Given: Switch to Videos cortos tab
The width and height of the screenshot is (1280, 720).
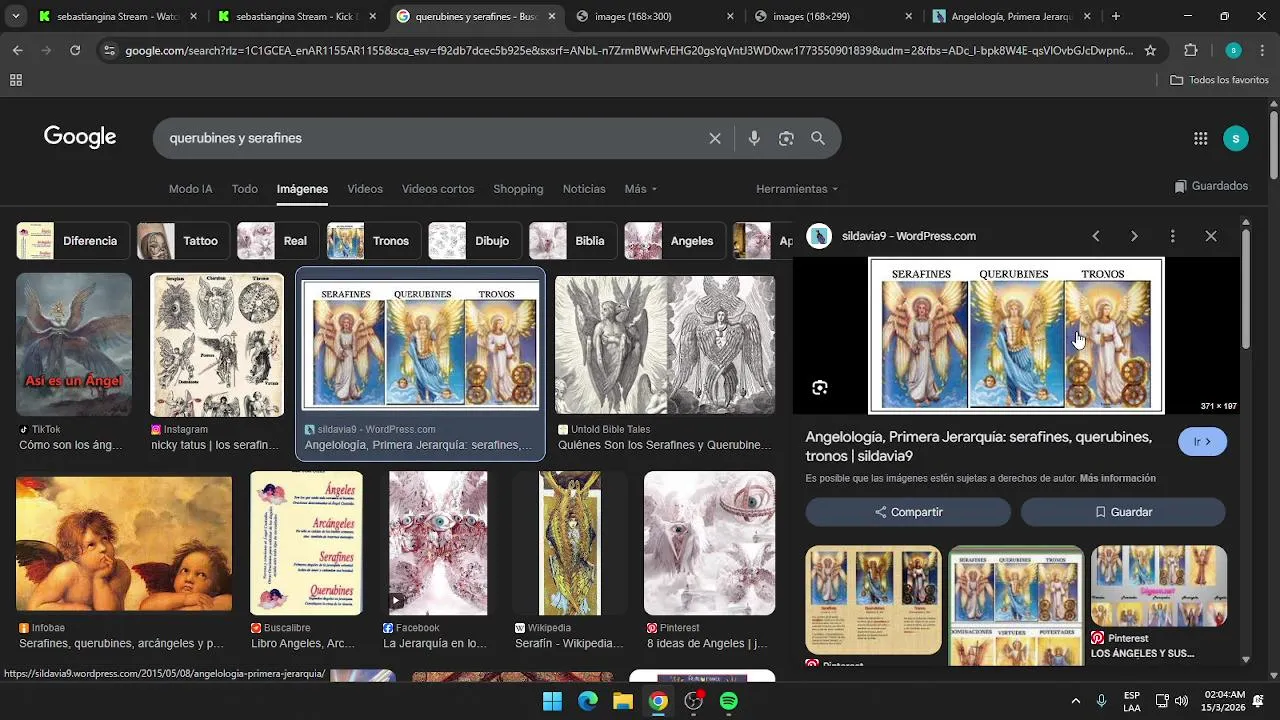Looking at the screenshot, I should pos(438,189).
